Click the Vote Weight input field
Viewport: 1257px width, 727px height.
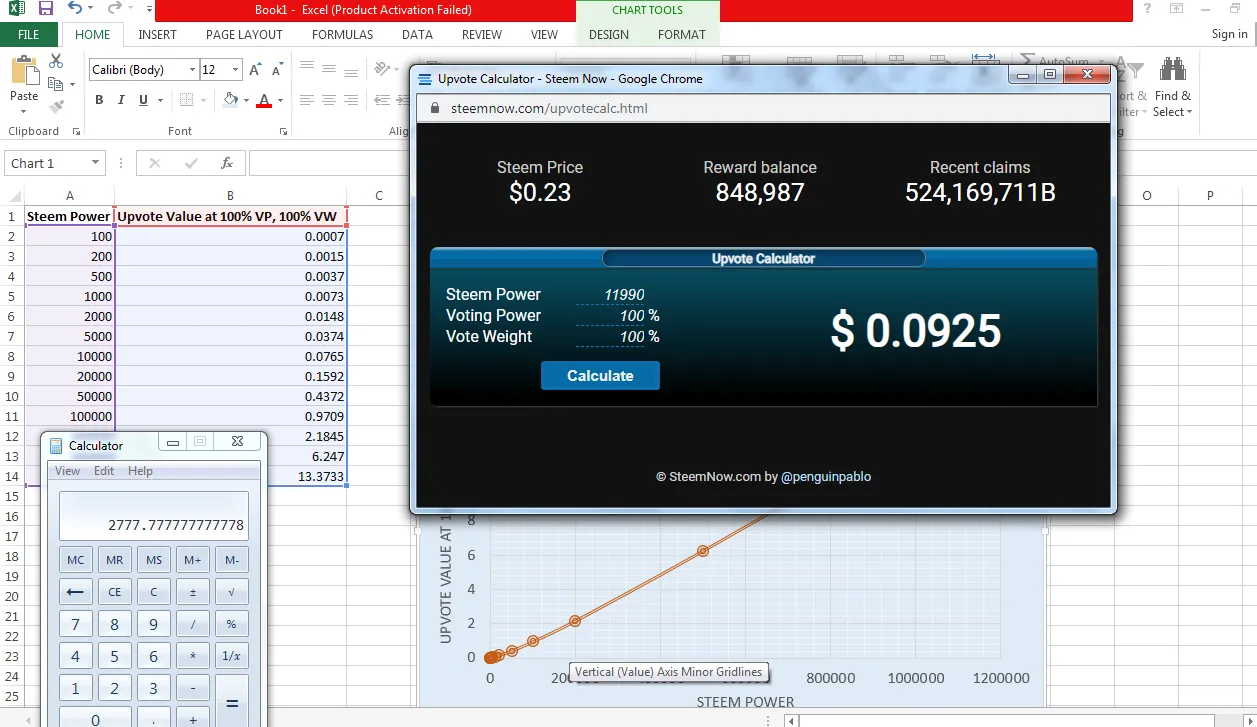pyautogui.click(x=610, y=337)
